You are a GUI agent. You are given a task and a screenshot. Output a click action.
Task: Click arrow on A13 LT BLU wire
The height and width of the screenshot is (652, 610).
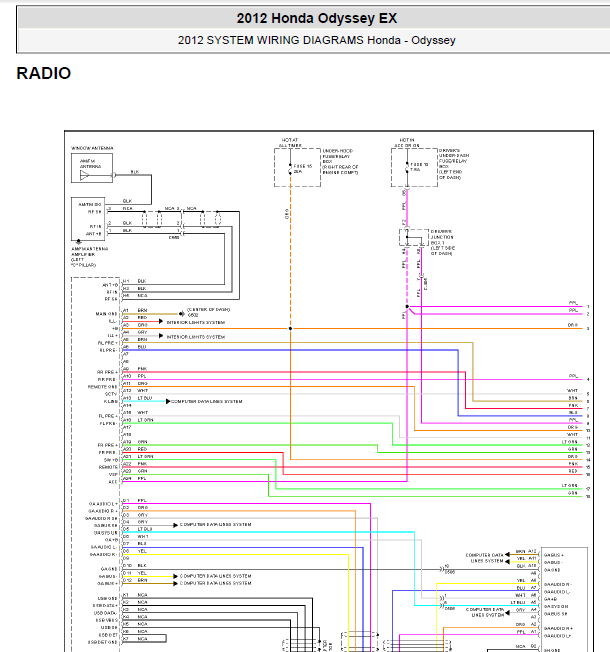click(x=168, y=401)
